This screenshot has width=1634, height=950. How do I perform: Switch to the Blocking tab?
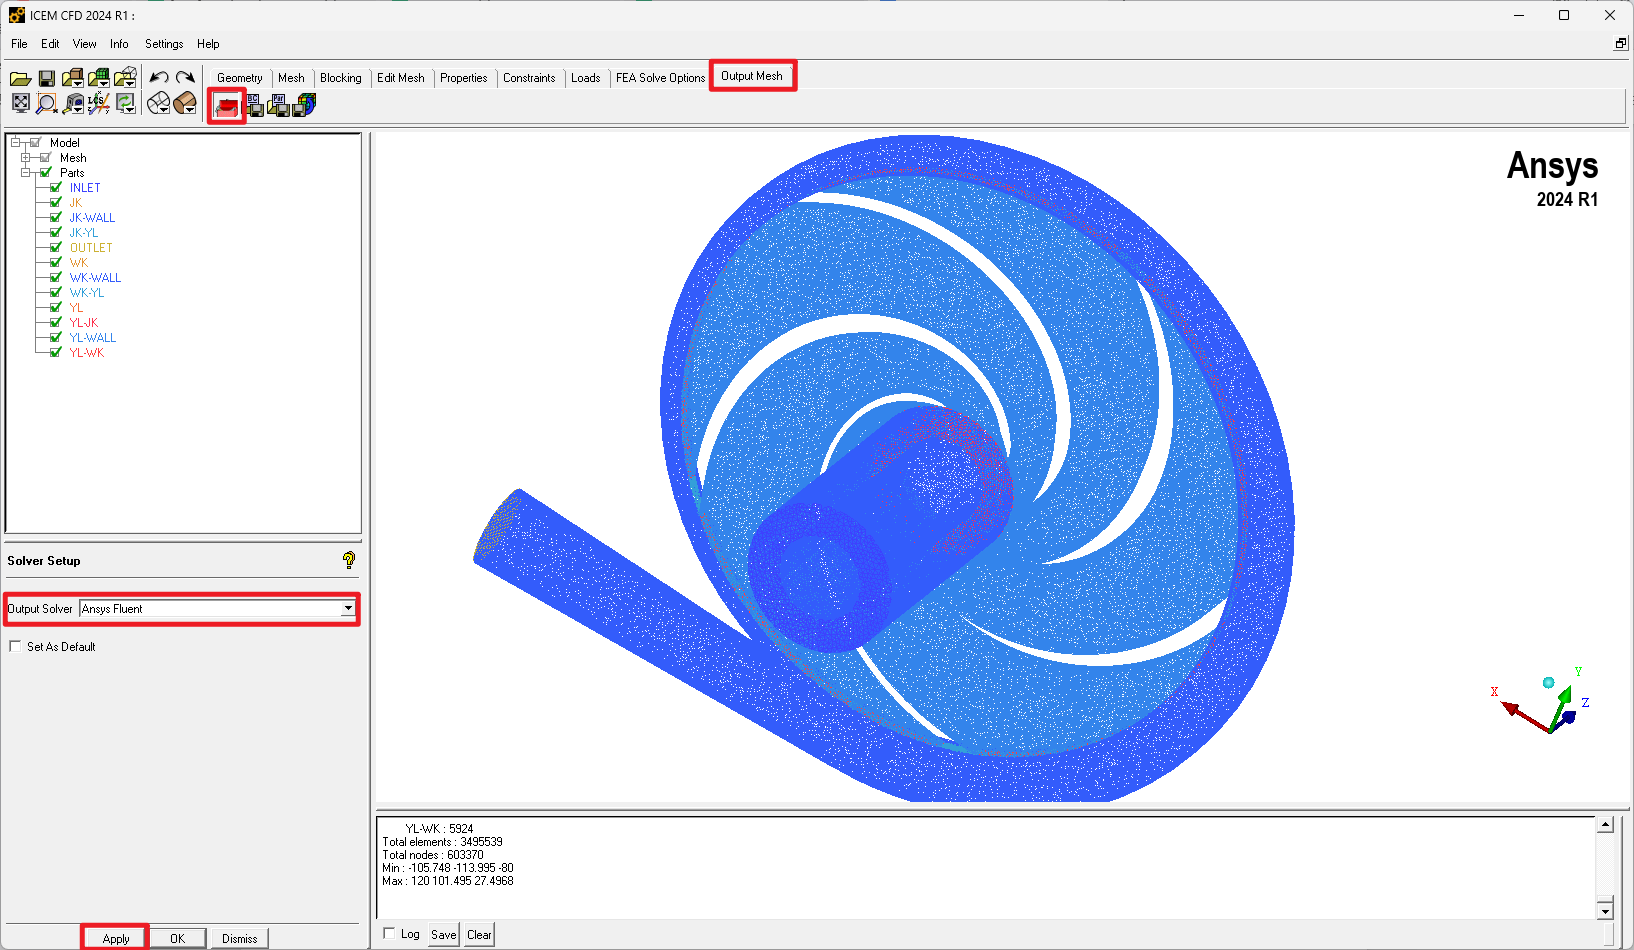(x=341, y=78)
